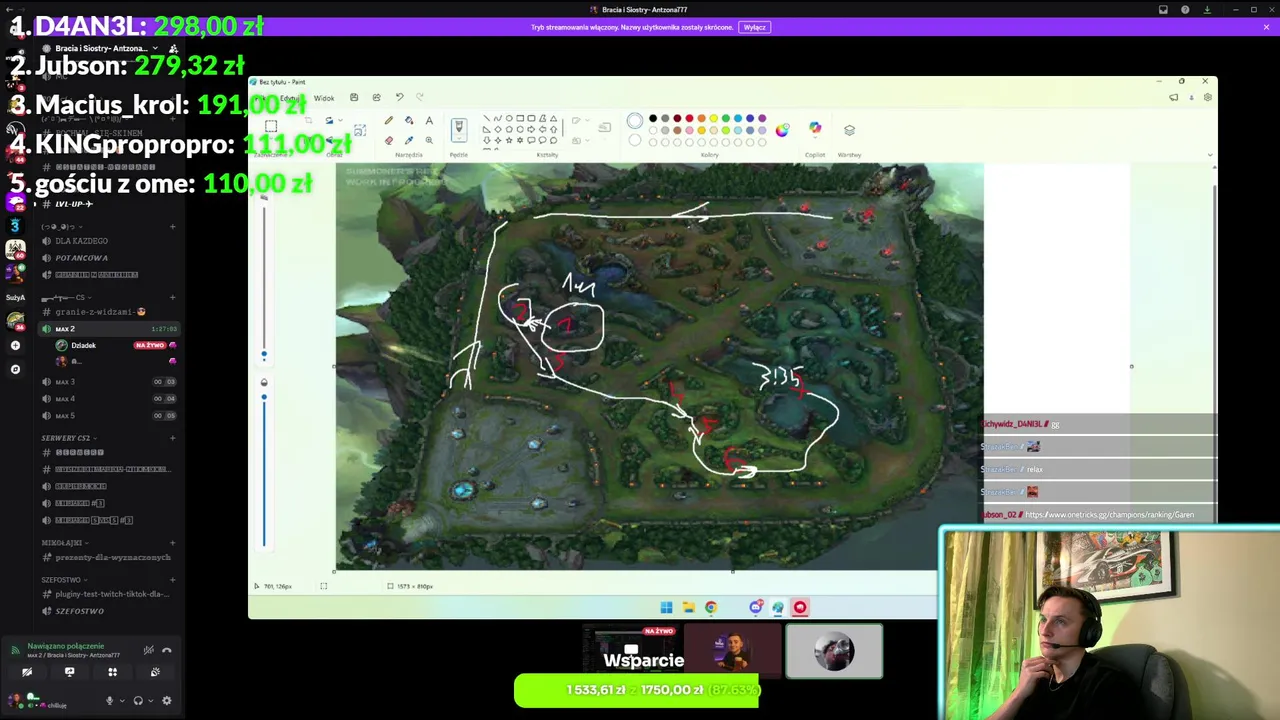The height and width of the screenshot is (720, 1280).
Task: Click the Windows Start button in shared screen
Action: [x=666, y=607]
